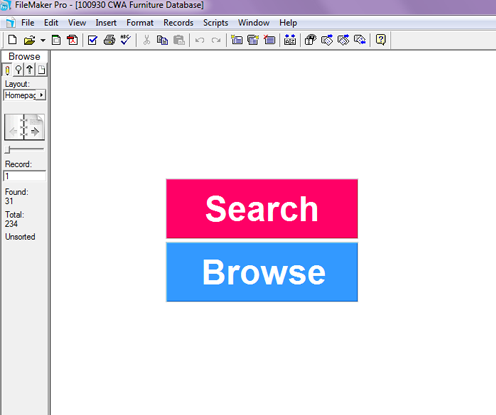Click the New Record toolbar icon
This screenshot has height=415, width=496.
(237, 40)
